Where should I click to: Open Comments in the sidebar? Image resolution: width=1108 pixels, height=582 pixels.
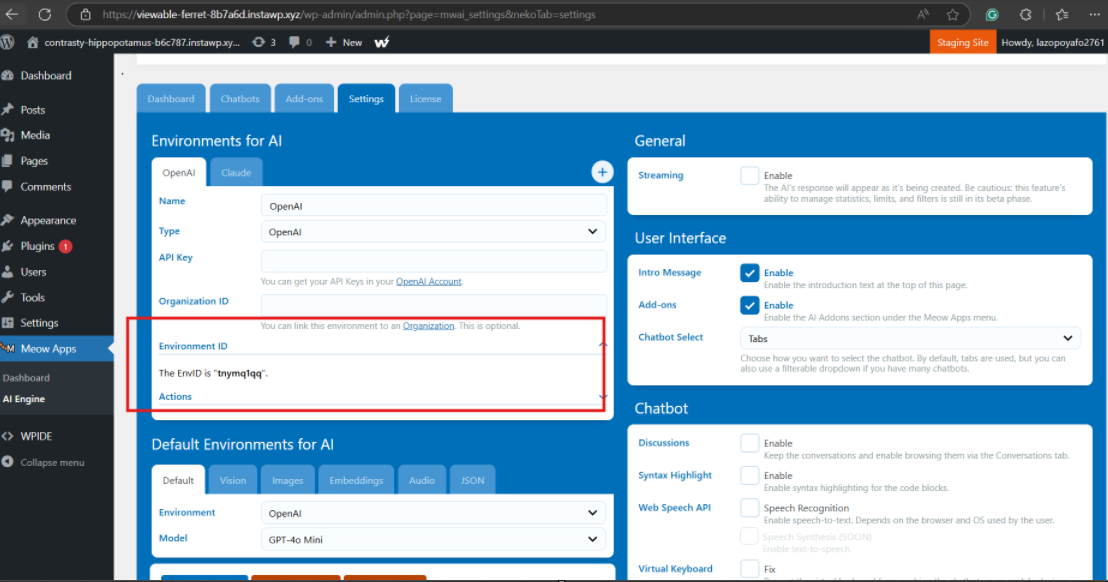pos(45,186)
